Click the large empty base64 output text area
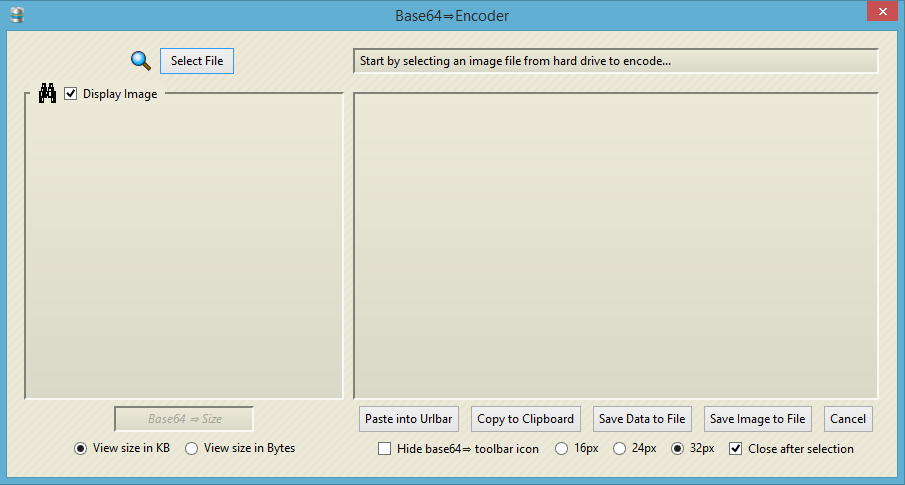The width and height of the screenshot is (905, 485). (x=615, y=246)
